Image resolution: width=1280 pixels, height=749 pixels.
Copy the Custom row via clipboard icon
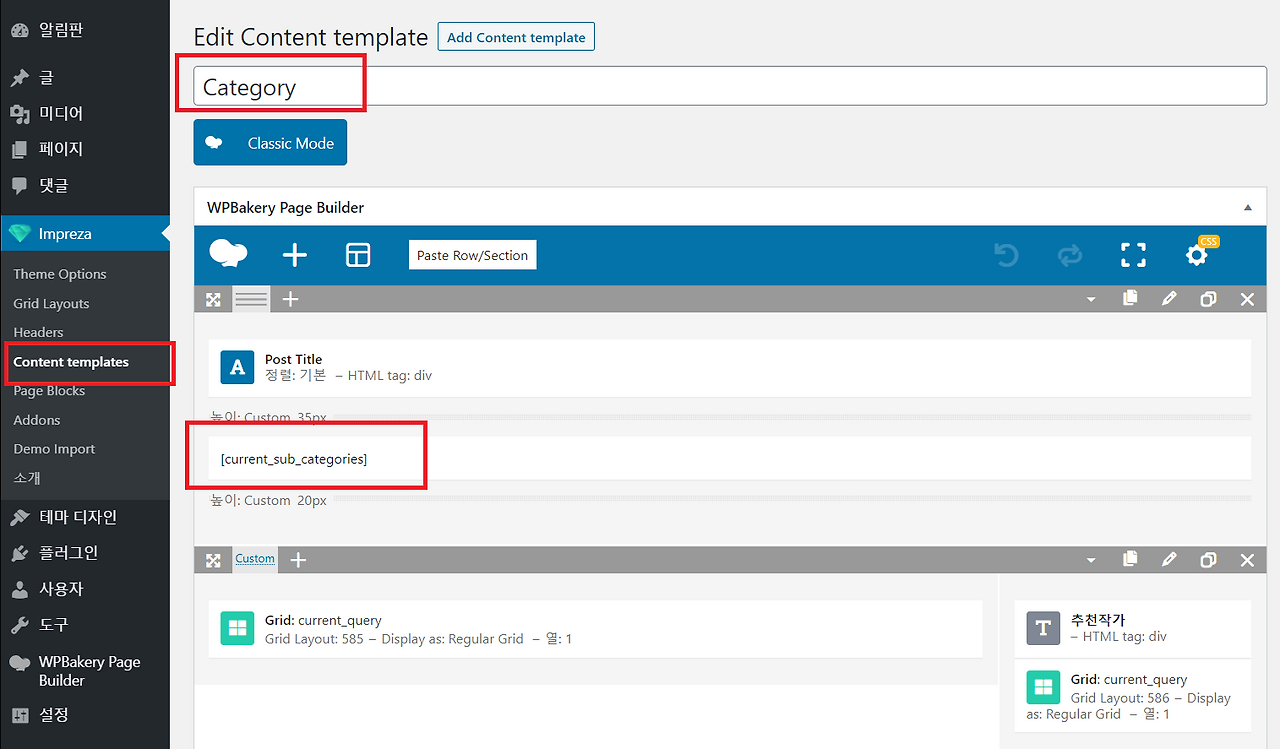[x=1130, y=560]
